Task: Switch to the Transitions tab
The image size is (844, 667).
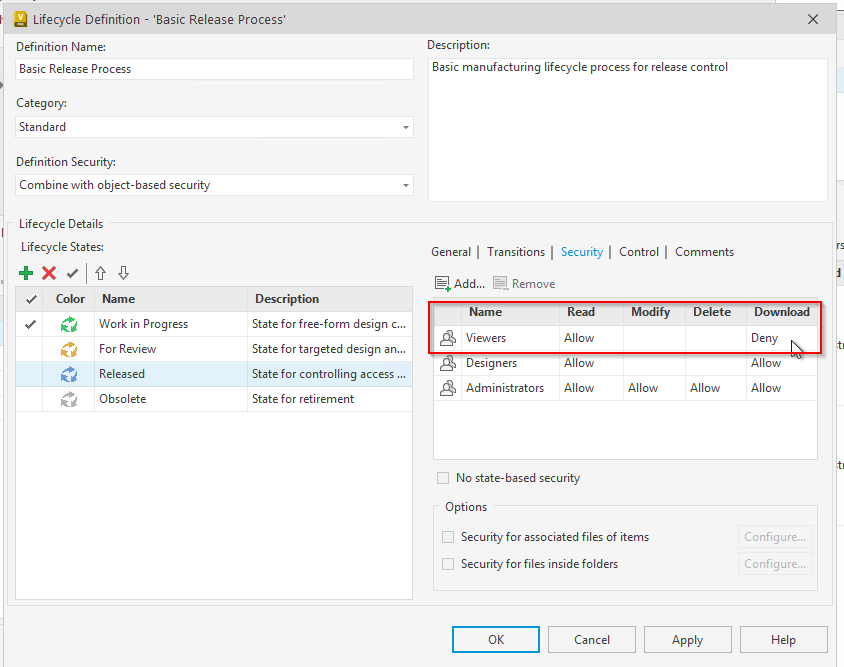Action: tap(516, 251)
